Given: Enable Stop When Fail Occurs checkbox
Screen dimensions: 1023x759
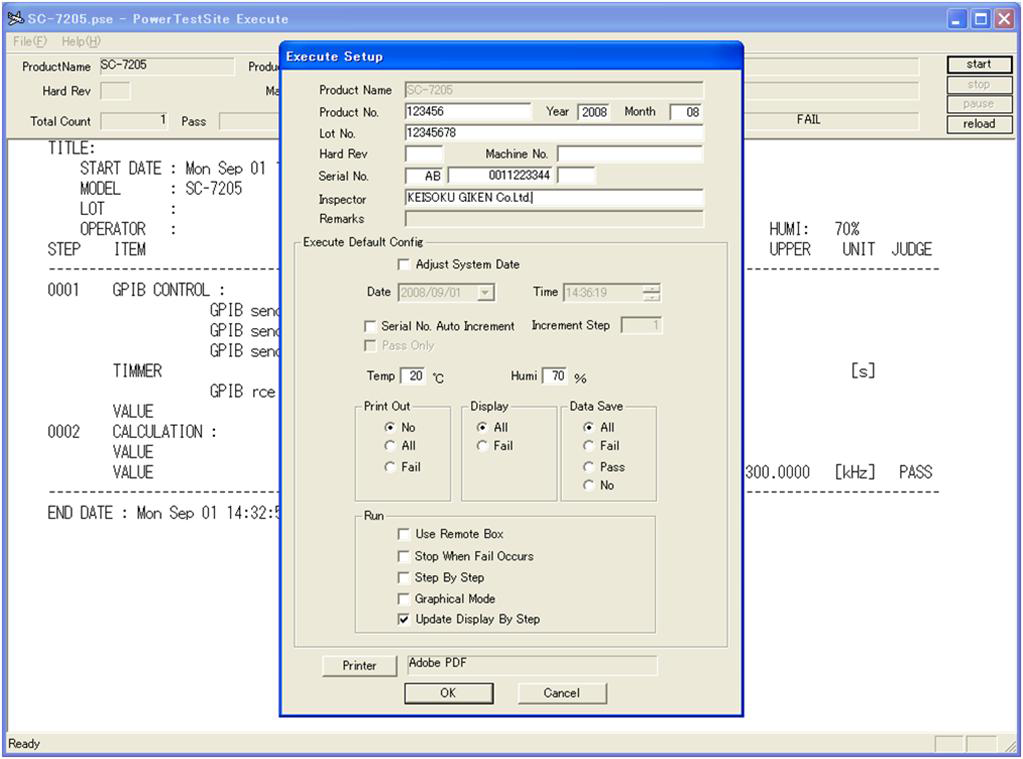Looking at the screenshot, I should click(x=404, y=557).
